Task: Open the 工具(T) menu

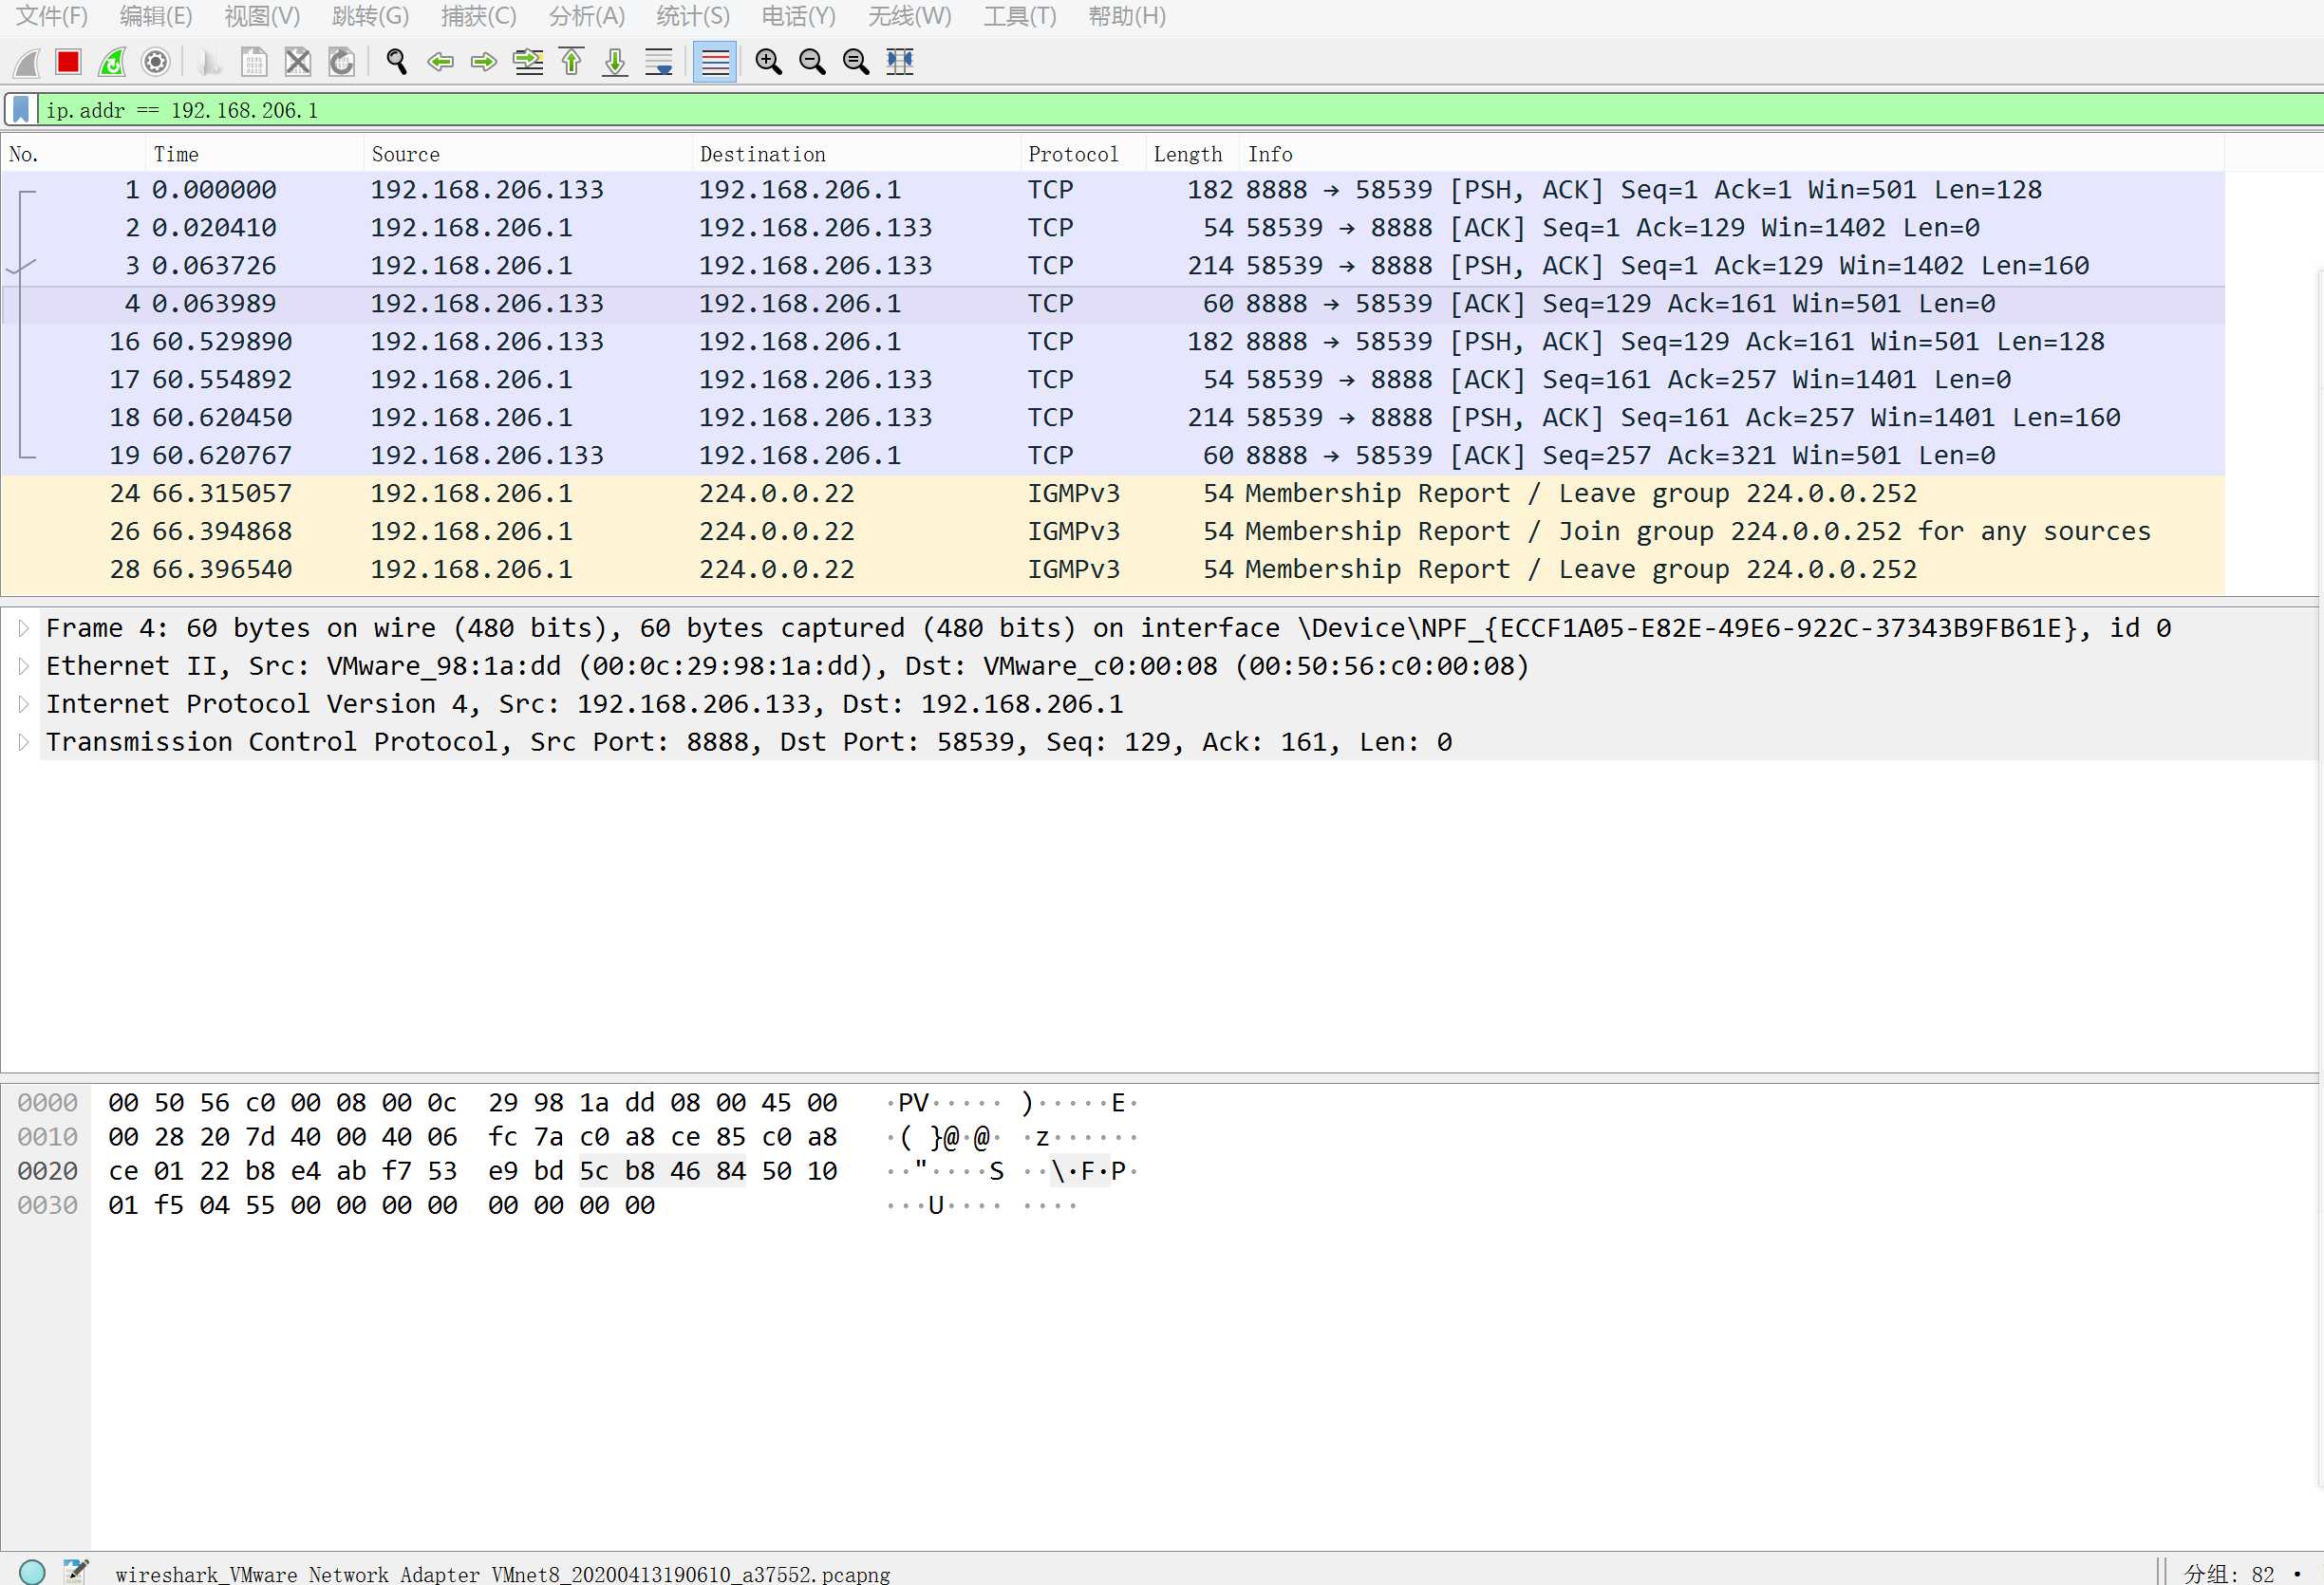Action: [x=1020, y=16]
